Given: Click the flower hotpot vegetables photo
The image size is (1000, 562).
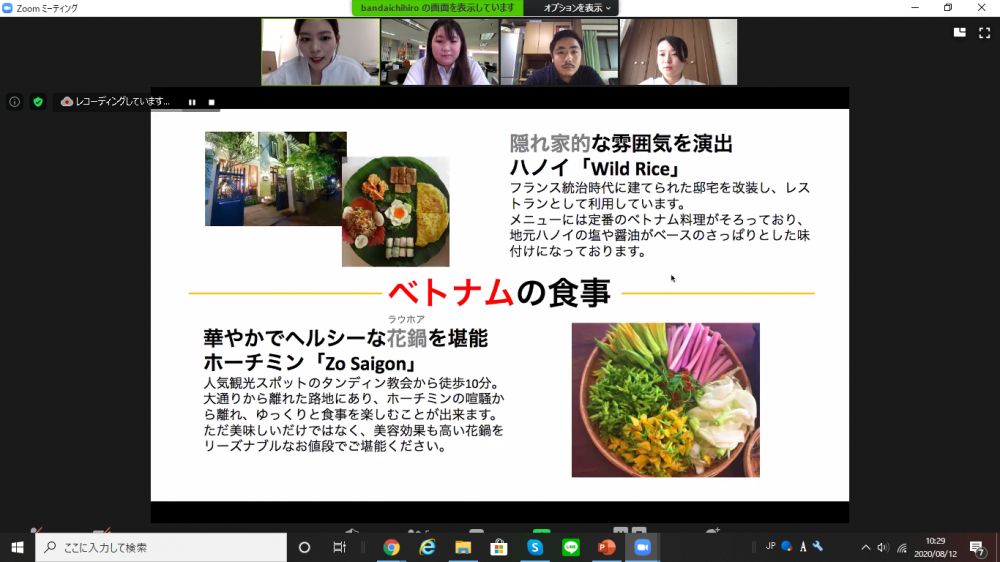Looking at the screenshot, I should pyautogui.click(x=665, y=400).
